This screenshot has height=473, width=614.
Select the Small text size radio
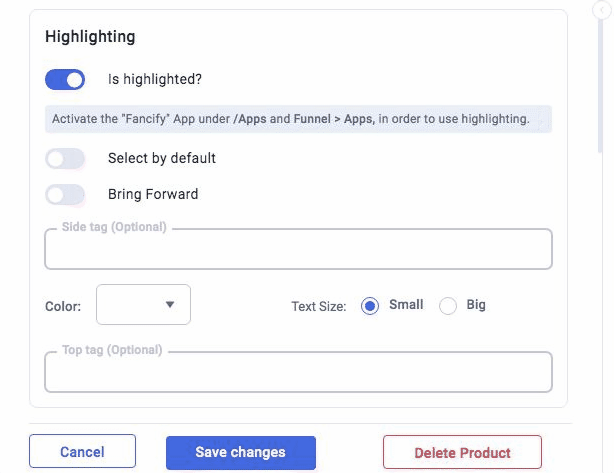coord(370,306)
